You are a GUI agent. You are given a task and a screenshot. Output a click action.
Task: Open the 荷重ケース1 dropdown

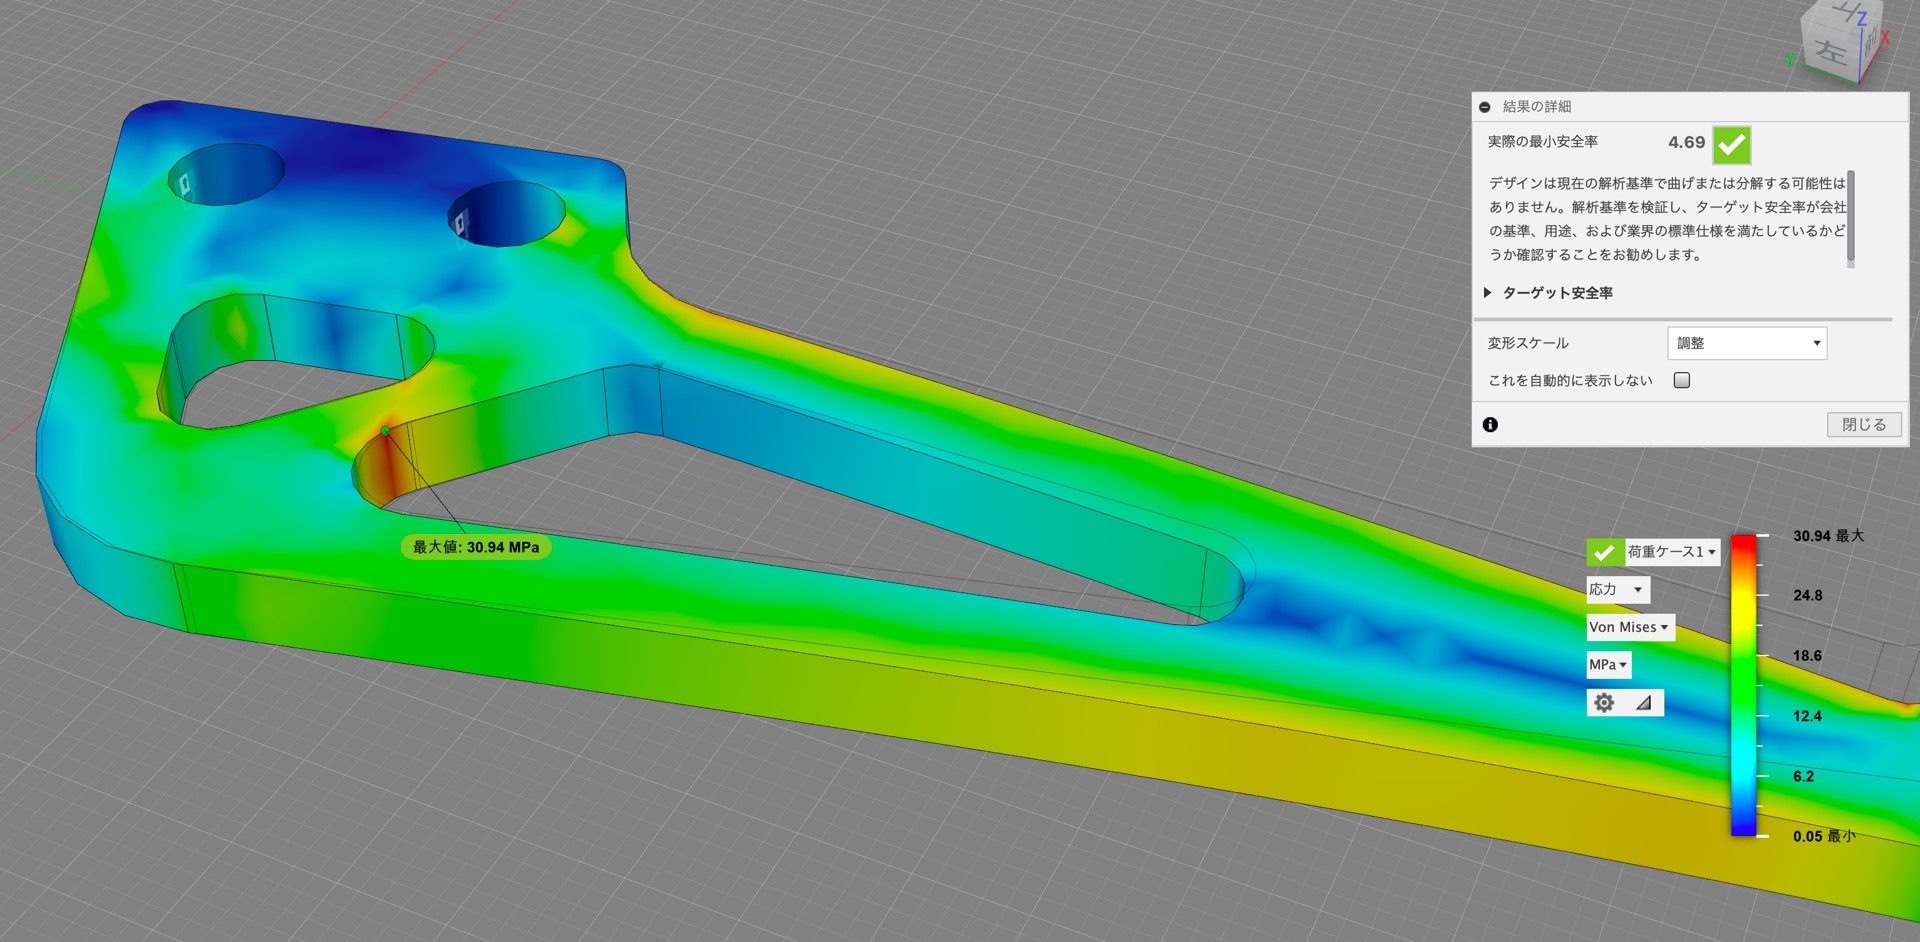coord(1671,552)
